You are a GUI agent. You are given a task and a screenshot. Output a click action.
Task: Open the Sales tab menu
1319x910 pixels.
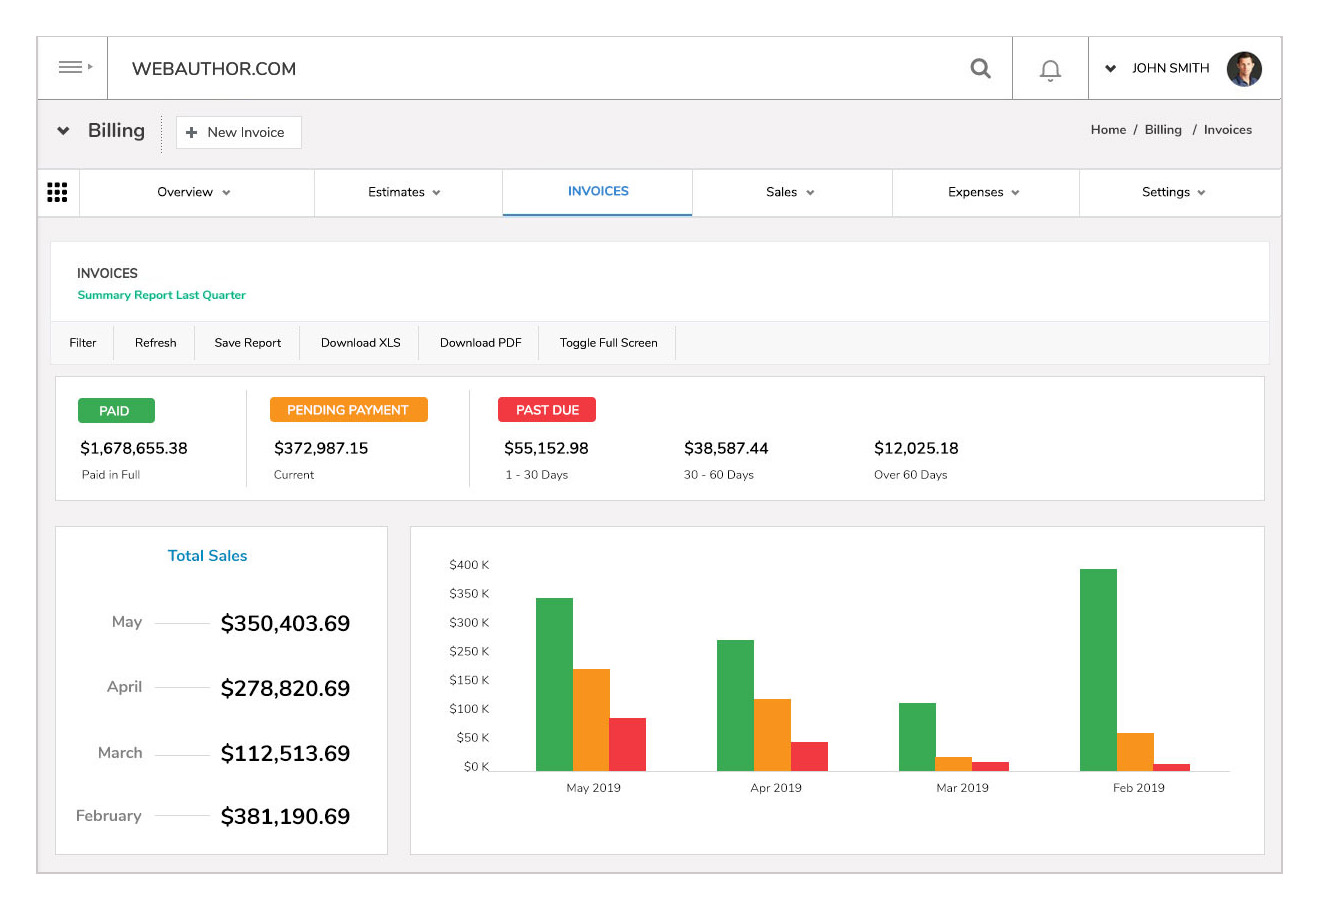[790, 192]
